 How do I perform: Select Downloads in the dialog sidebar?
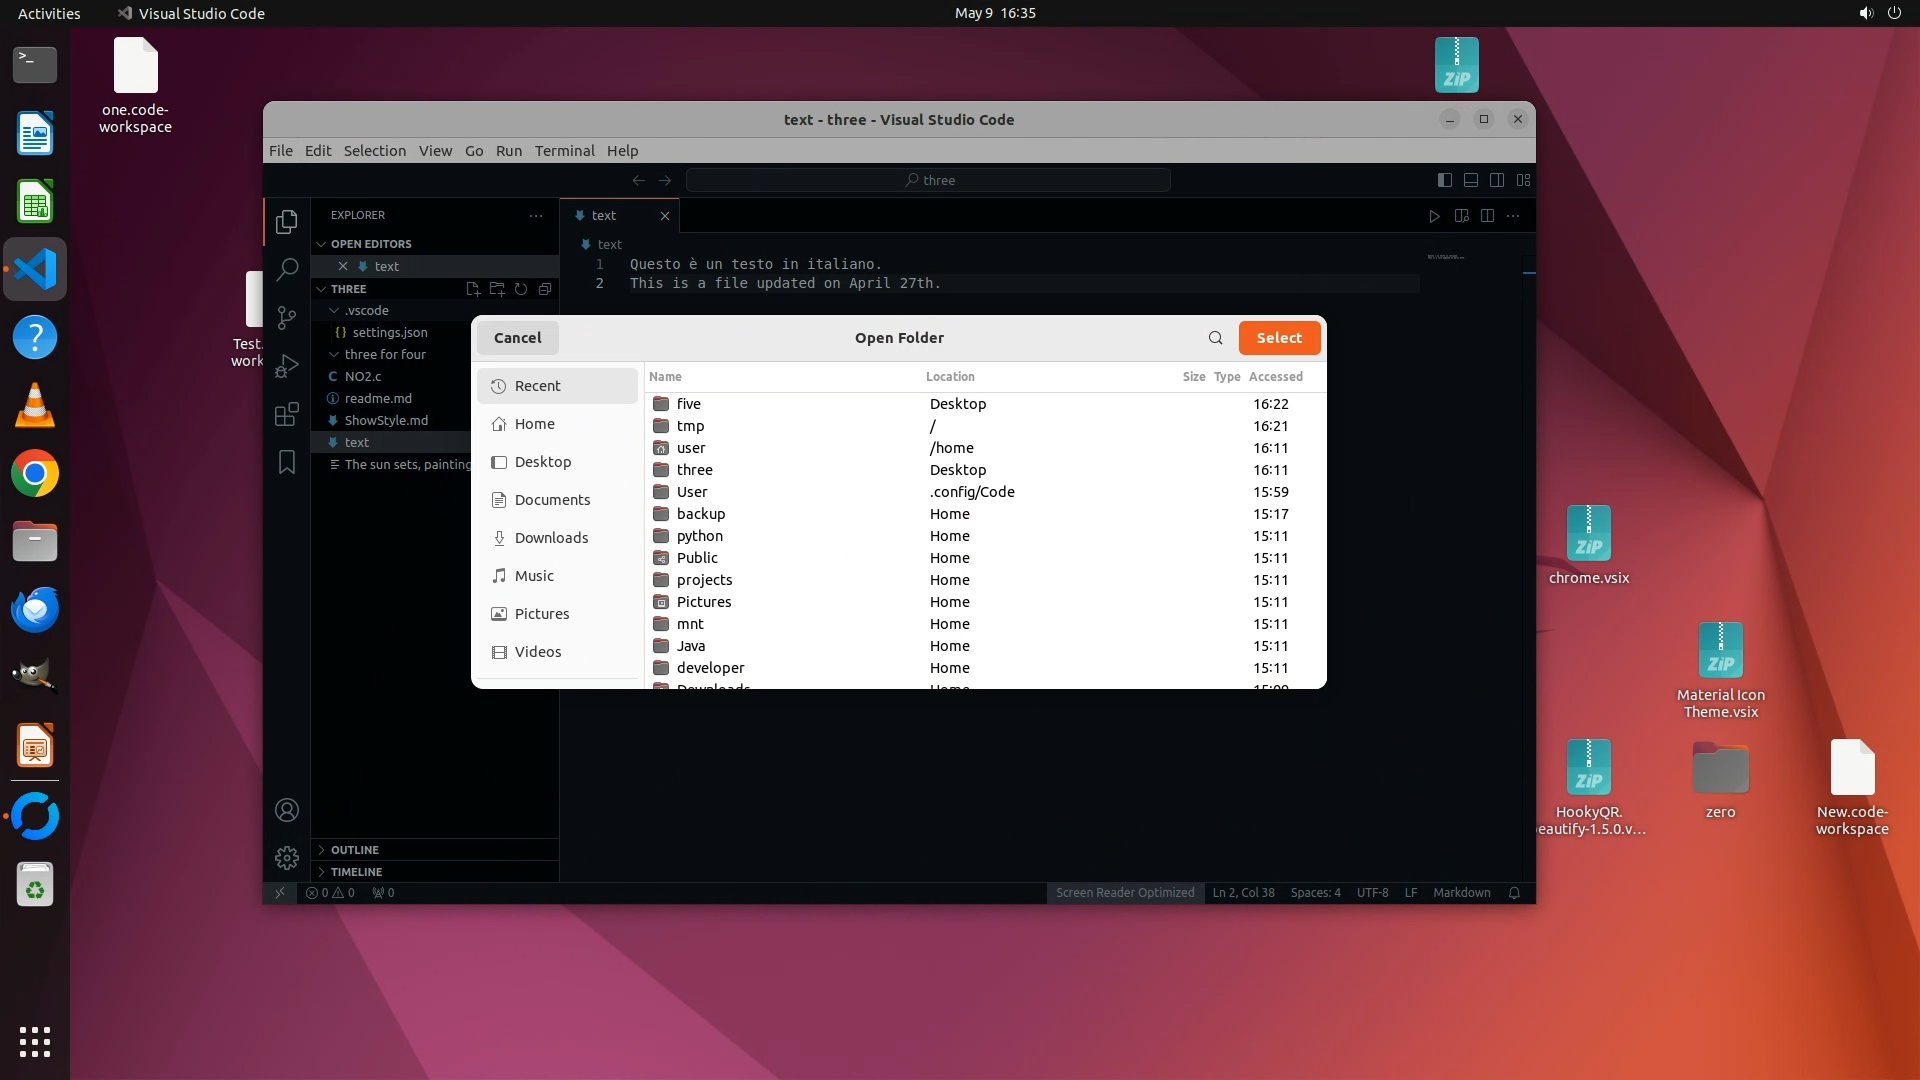[551, 538]
